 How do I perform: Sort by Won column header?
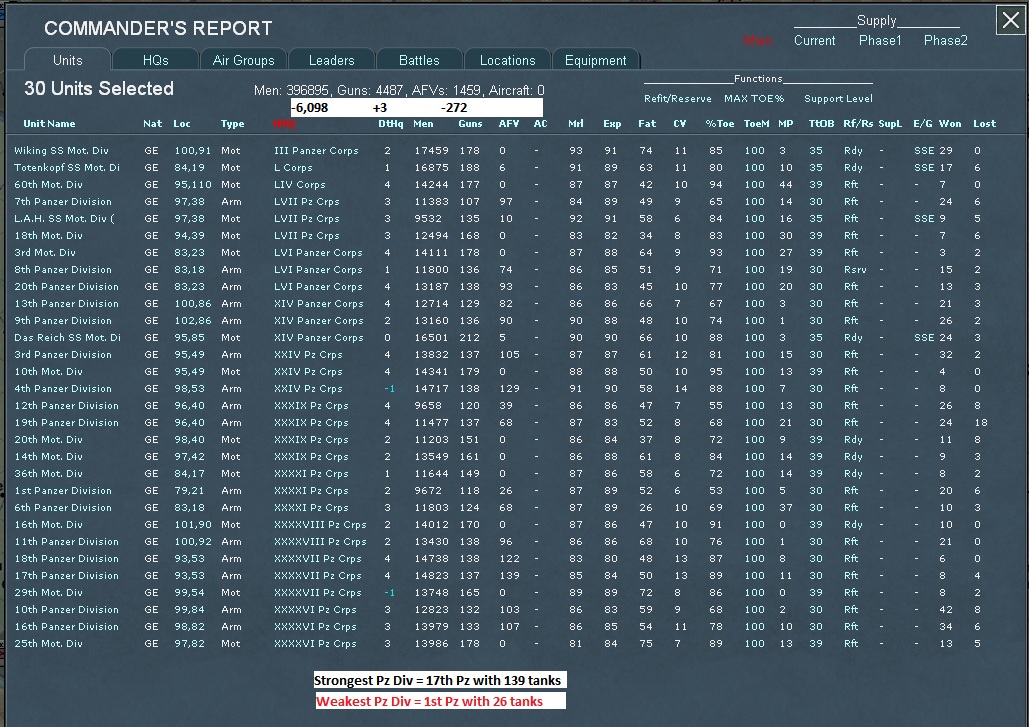point(950,123)
